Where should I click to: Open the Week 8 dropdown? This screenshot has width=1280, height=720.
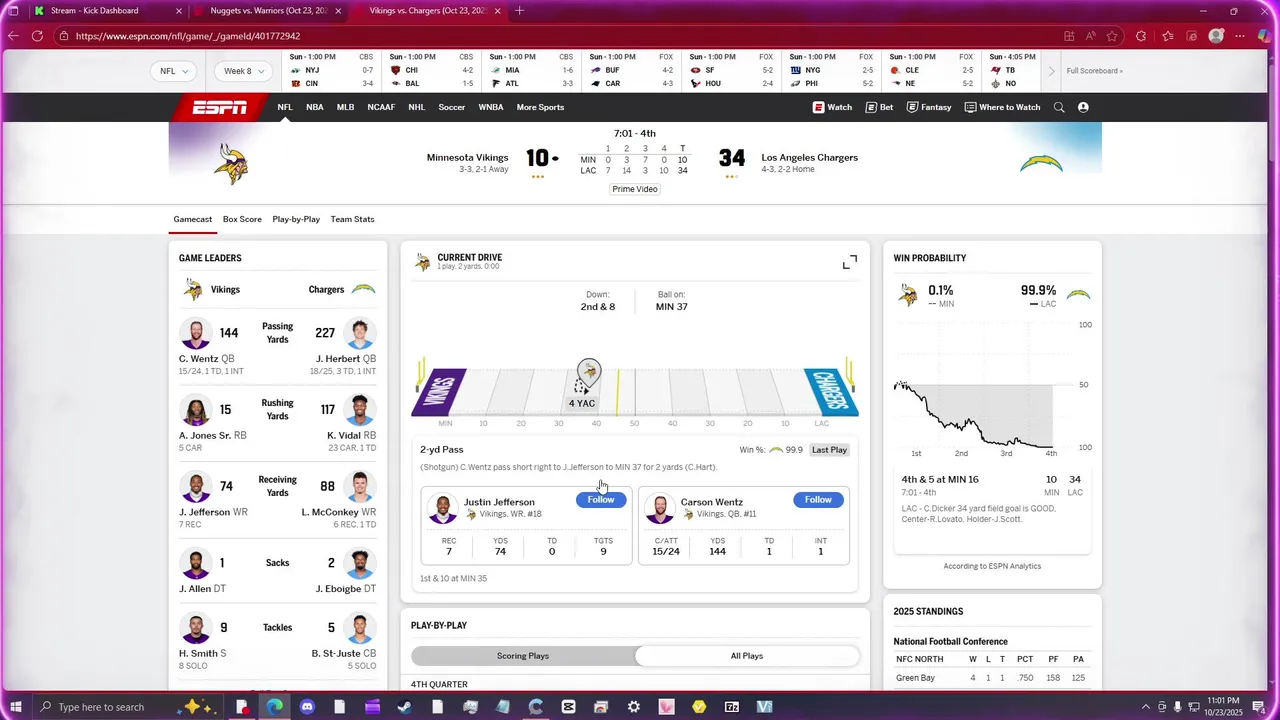[x=245, y=71]
